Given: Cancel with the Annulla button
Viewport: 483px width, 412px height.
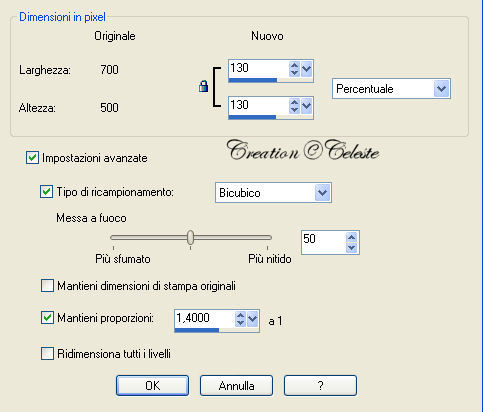Looking at the screenshot, I should pyautogui.click(x=236, y=386).
